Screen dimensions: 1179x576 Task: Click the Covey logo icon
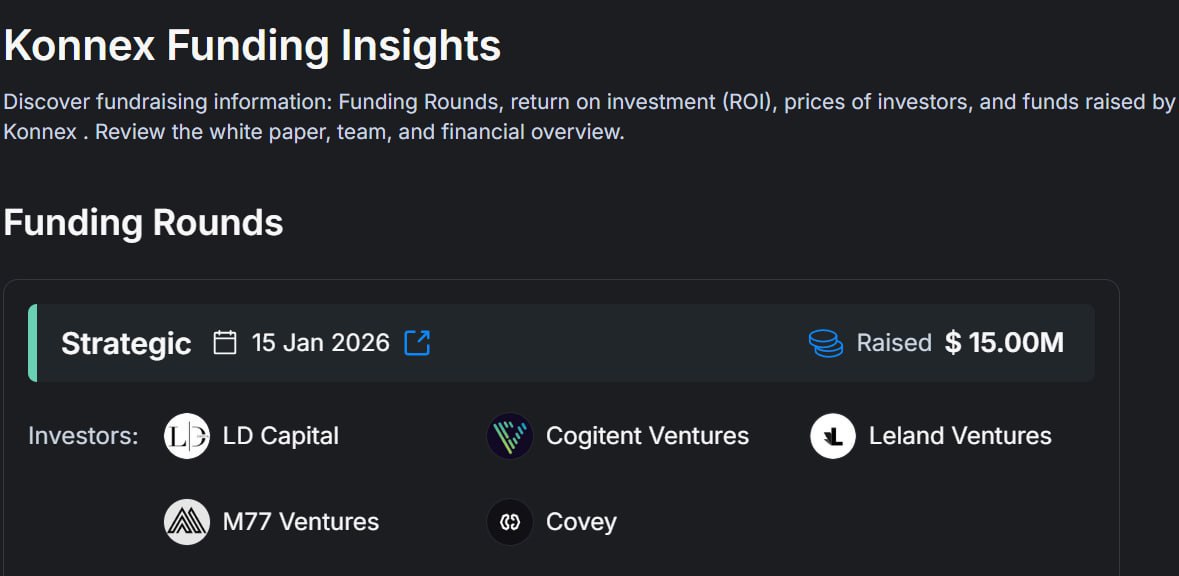[x=510, y=522]
